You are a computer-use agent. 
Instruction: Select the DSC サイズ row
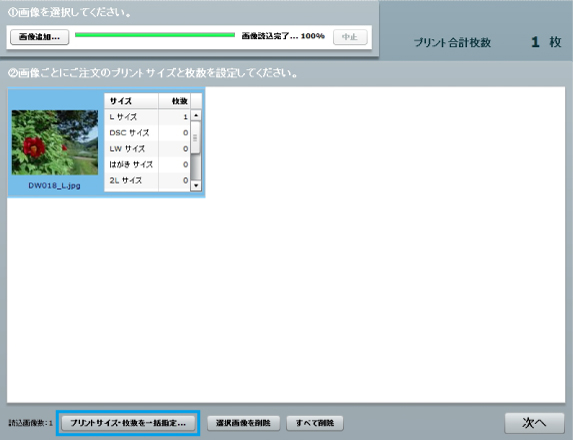(x=147, y=133)
